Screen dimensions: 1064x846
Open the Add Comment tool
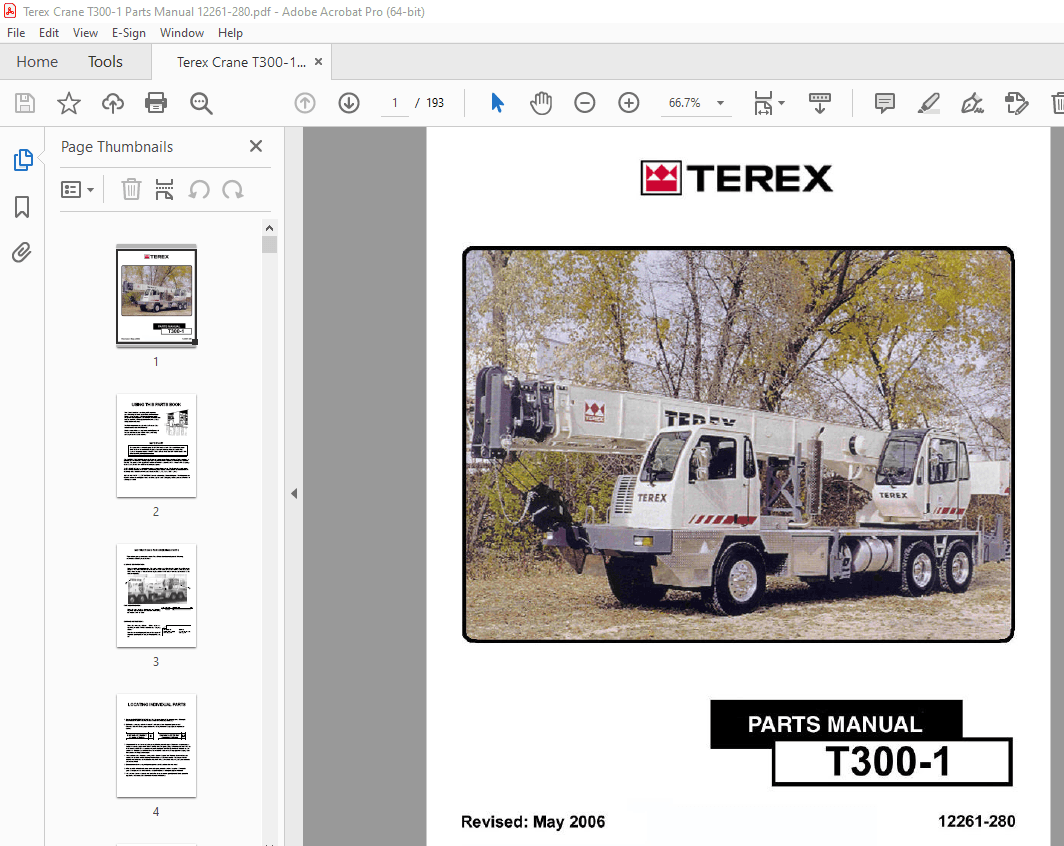click(x=884, y=103)
